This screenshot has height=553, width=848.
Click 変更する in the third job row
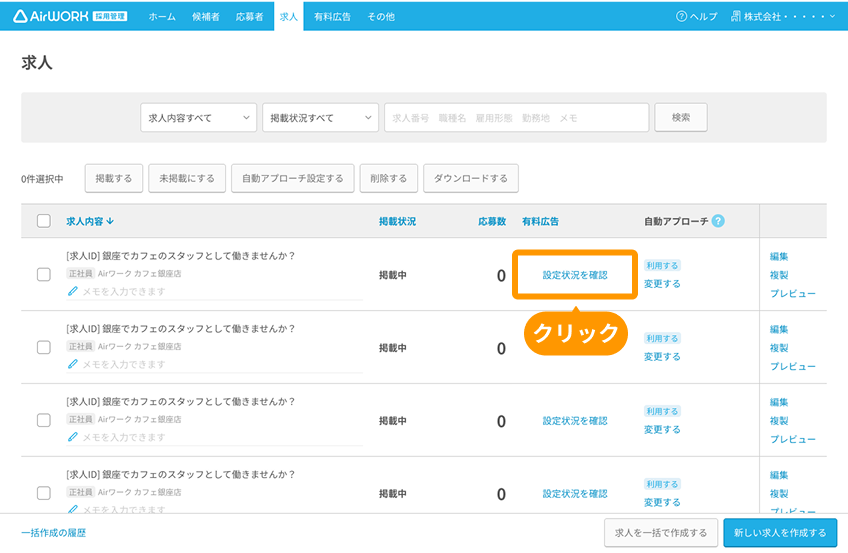coord(662,430)
